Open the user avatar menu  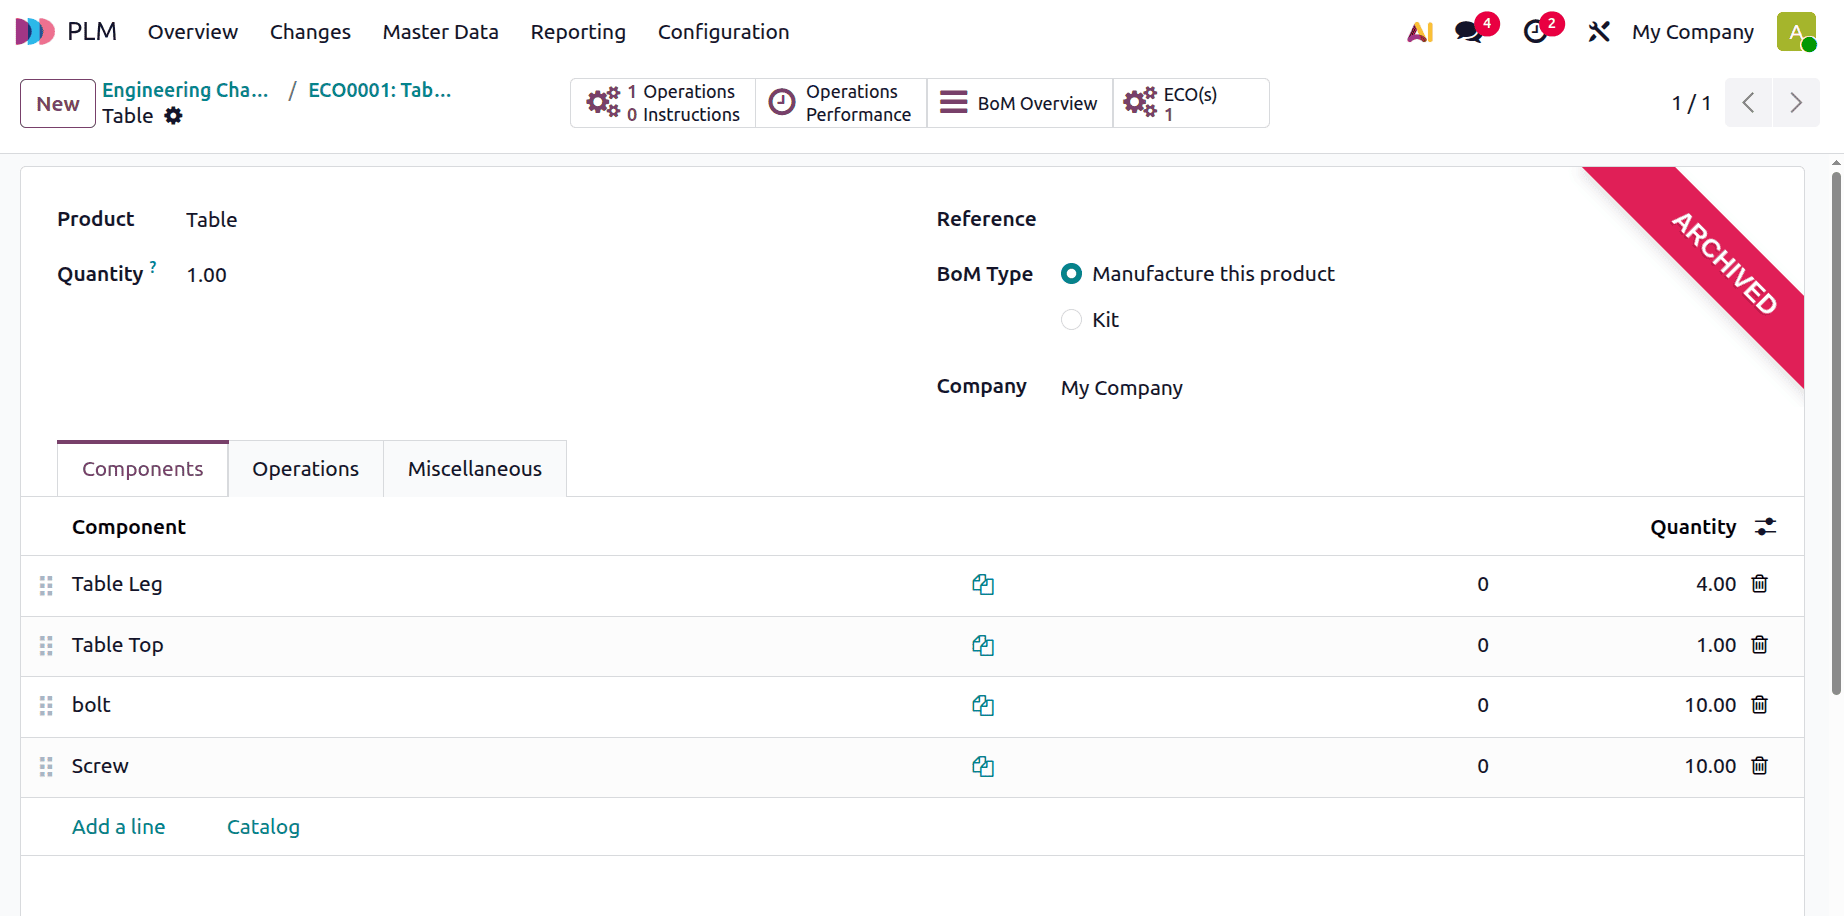tap(1796, 32)
